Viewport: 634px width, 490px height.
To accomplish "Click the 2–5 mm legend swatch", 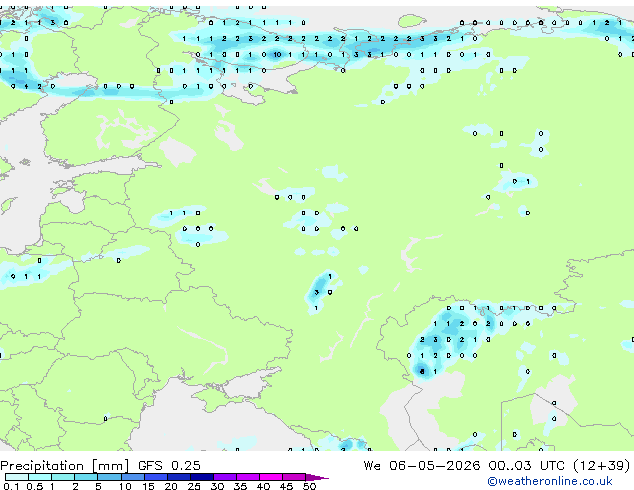I will [x=86, y=477].
